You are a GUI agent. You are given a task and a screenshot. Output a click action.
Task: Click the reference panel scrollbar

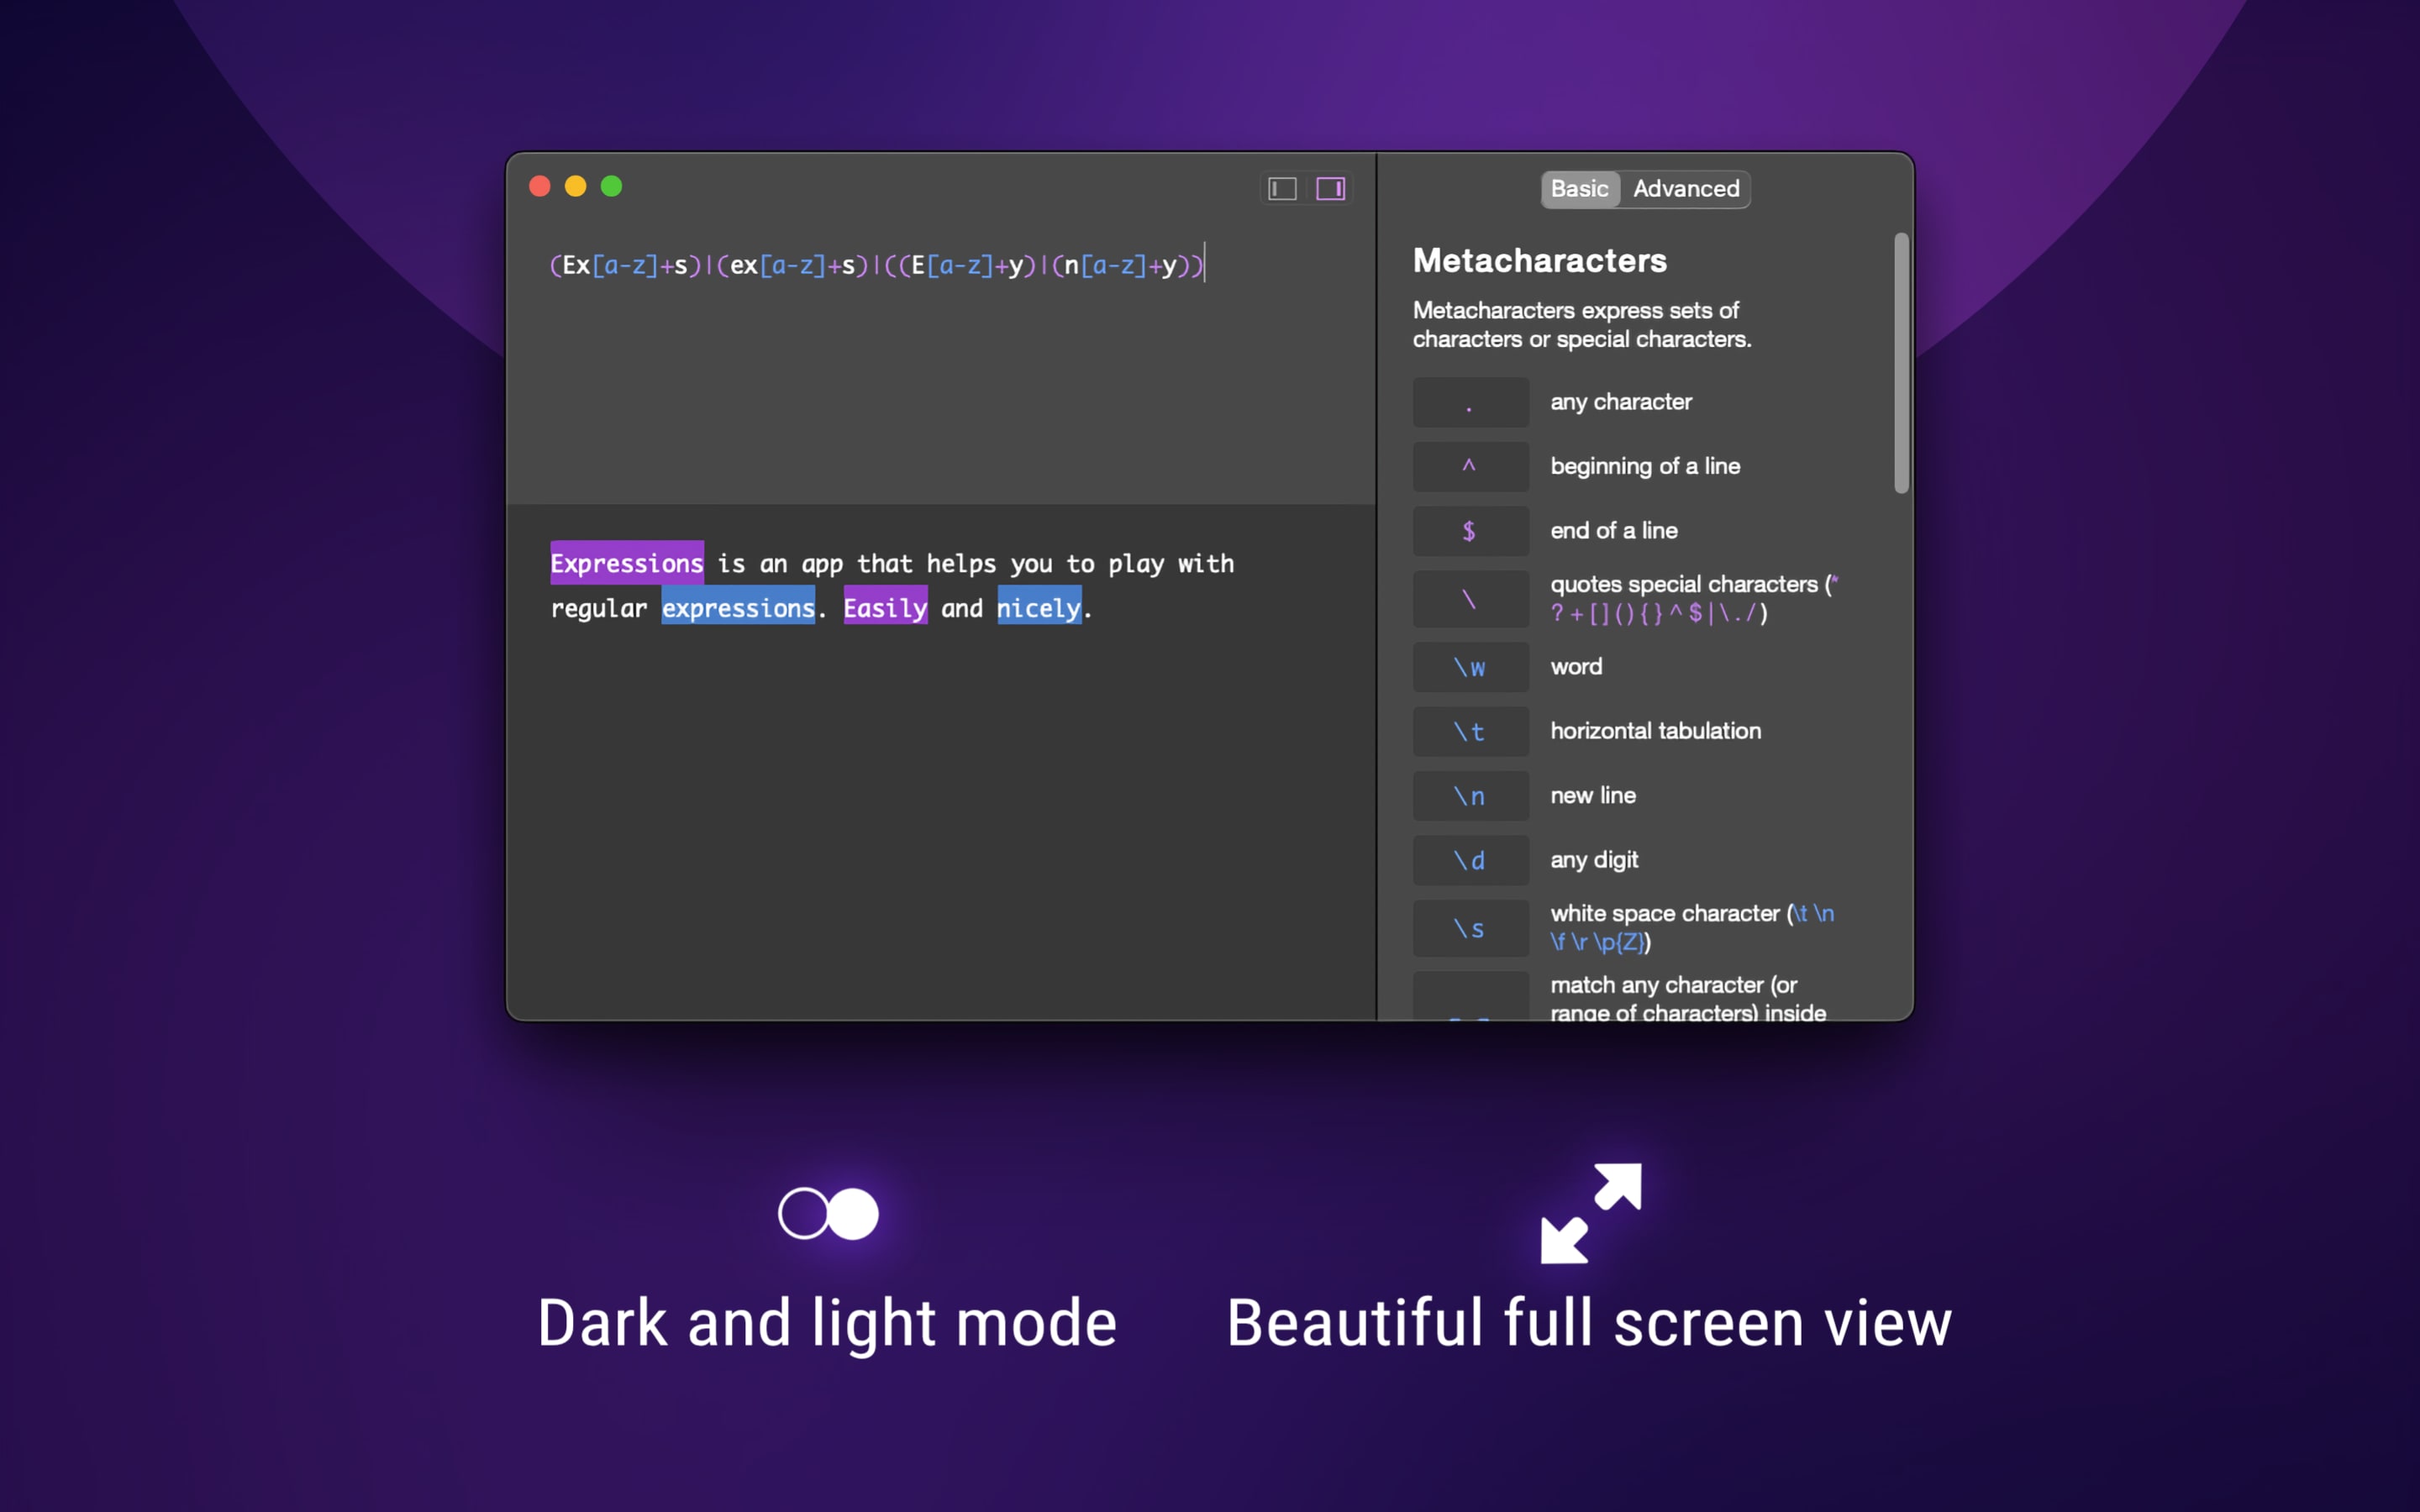click(x=1901, y=363)
